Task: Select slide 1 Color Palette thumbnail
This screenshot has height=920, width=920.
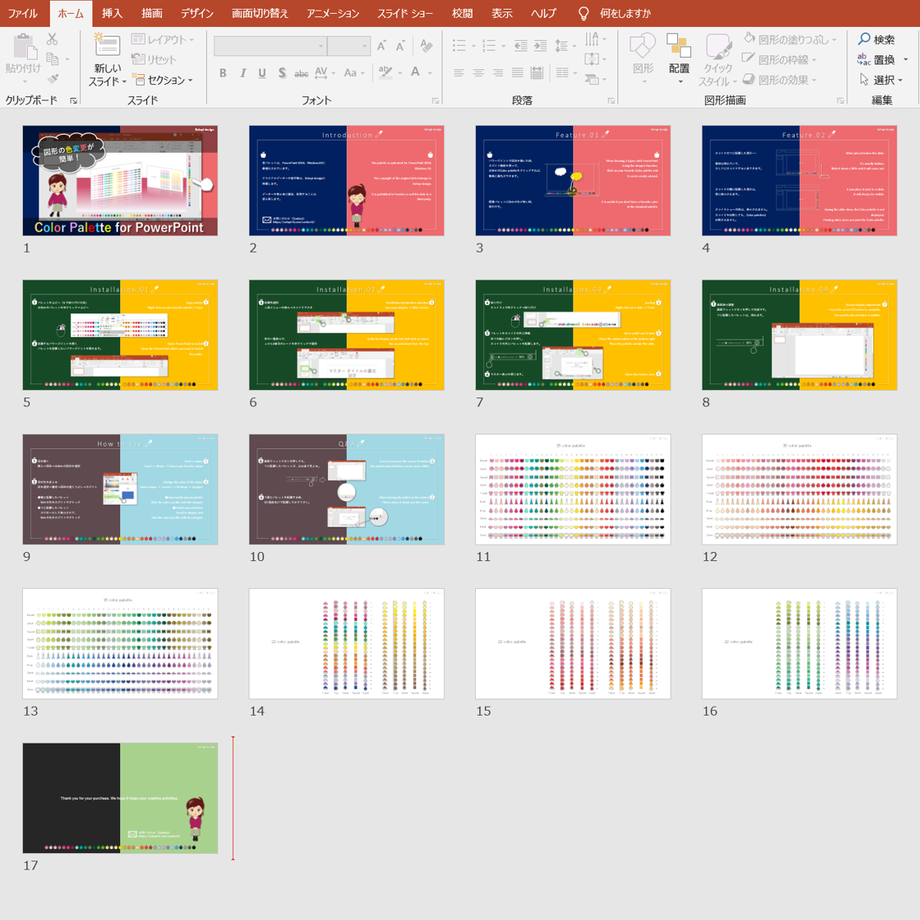Action: pyautogui.click(x=120, y=181)
